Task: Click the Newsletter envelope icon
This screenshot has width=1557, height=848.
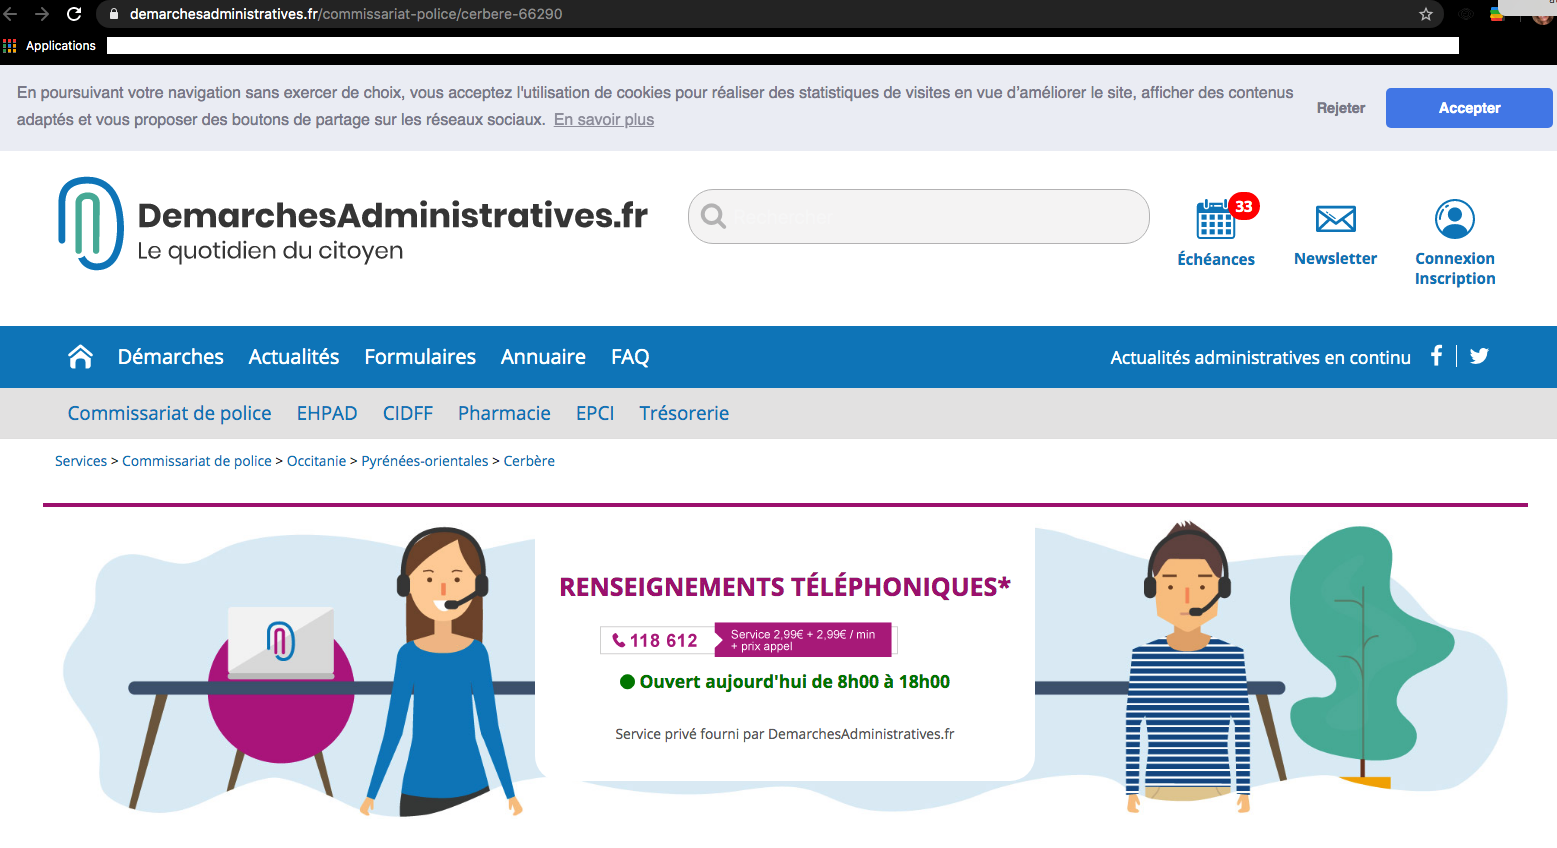Action: pos(1335,218)
